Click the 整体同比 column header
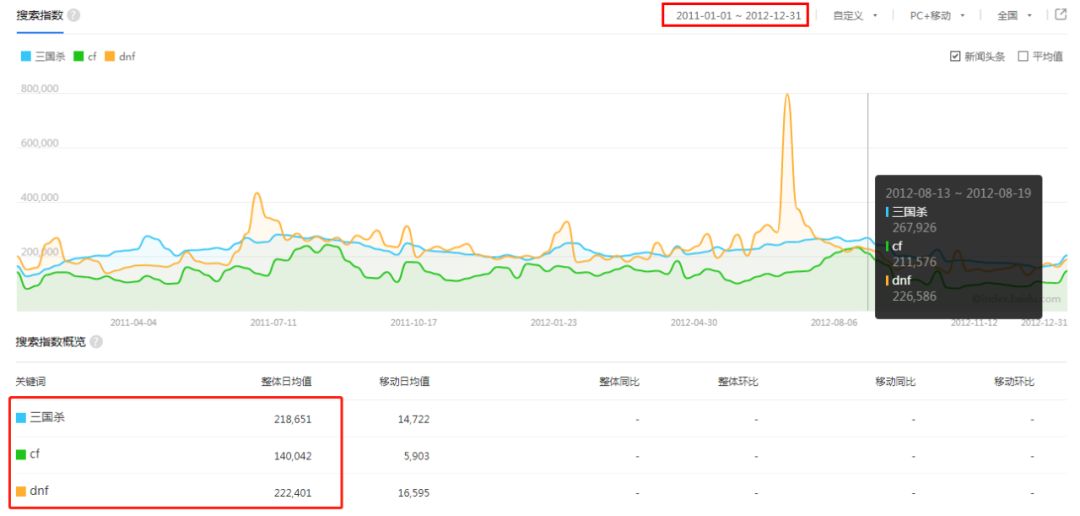Image resolution: width=1080 pixels, height=516 pixels. [619, 382]
